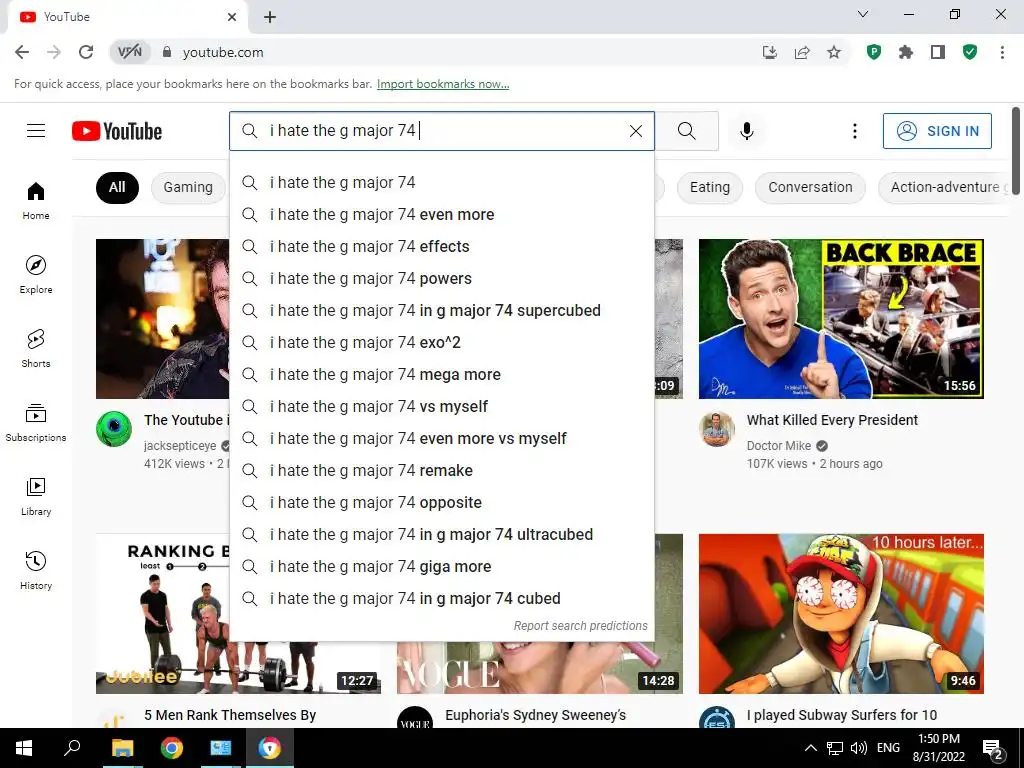The width and height of the screenshot is (1024, 768).
Task: Select the Eating filter chip
Action: pos(710,187)
